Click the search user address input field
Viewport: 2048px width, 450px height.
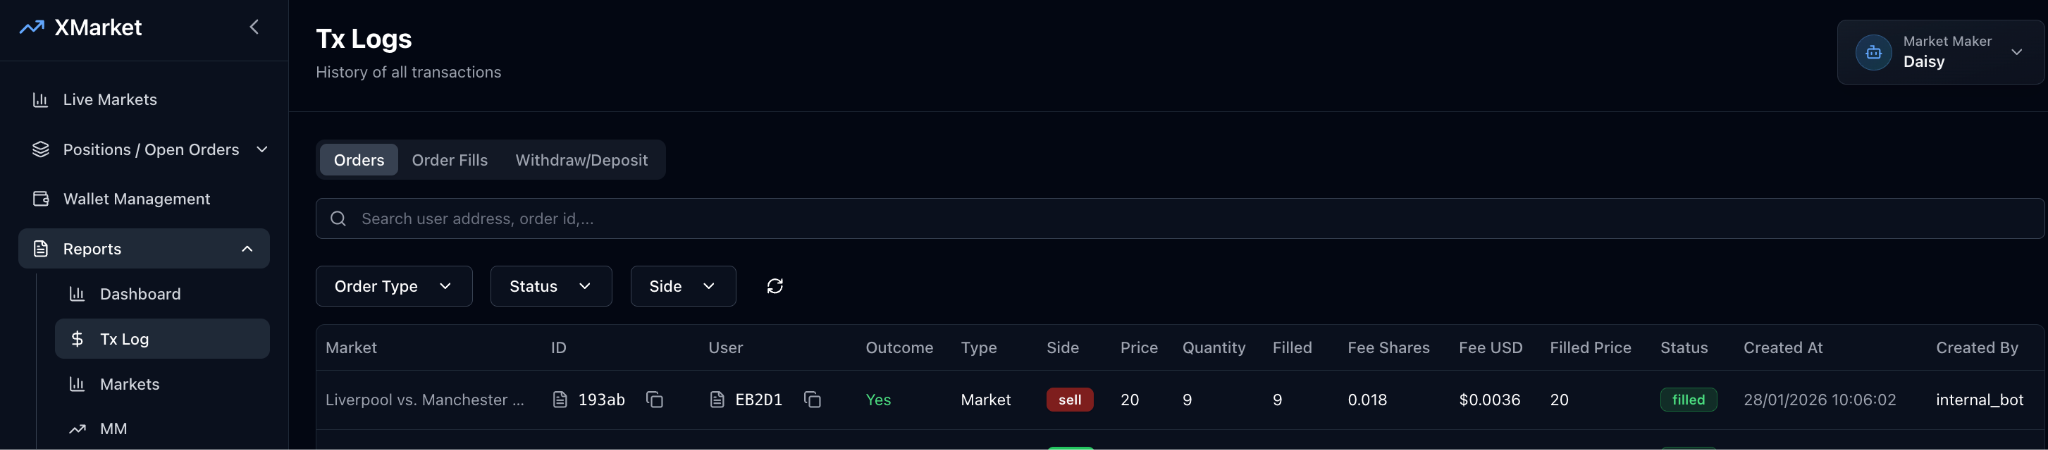tap(1180, 219)
